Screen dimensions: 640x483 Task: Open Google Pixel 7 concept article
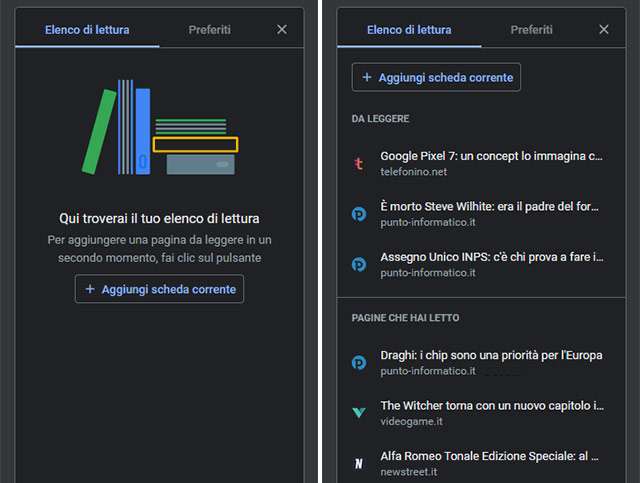point(481,163)
